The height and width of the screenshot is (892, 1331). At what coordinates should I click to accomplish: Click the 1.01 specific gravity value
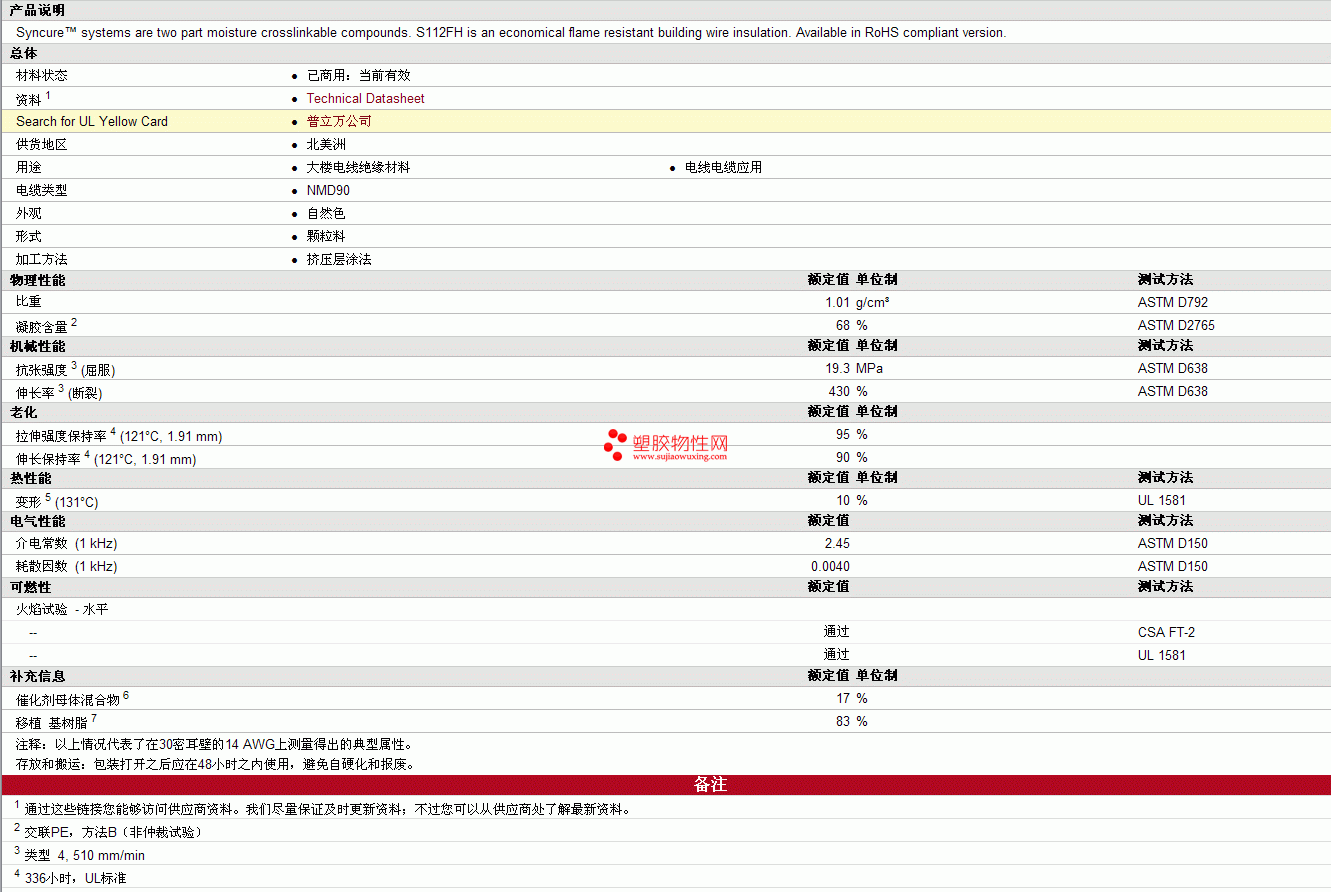[x=837, y=302]
